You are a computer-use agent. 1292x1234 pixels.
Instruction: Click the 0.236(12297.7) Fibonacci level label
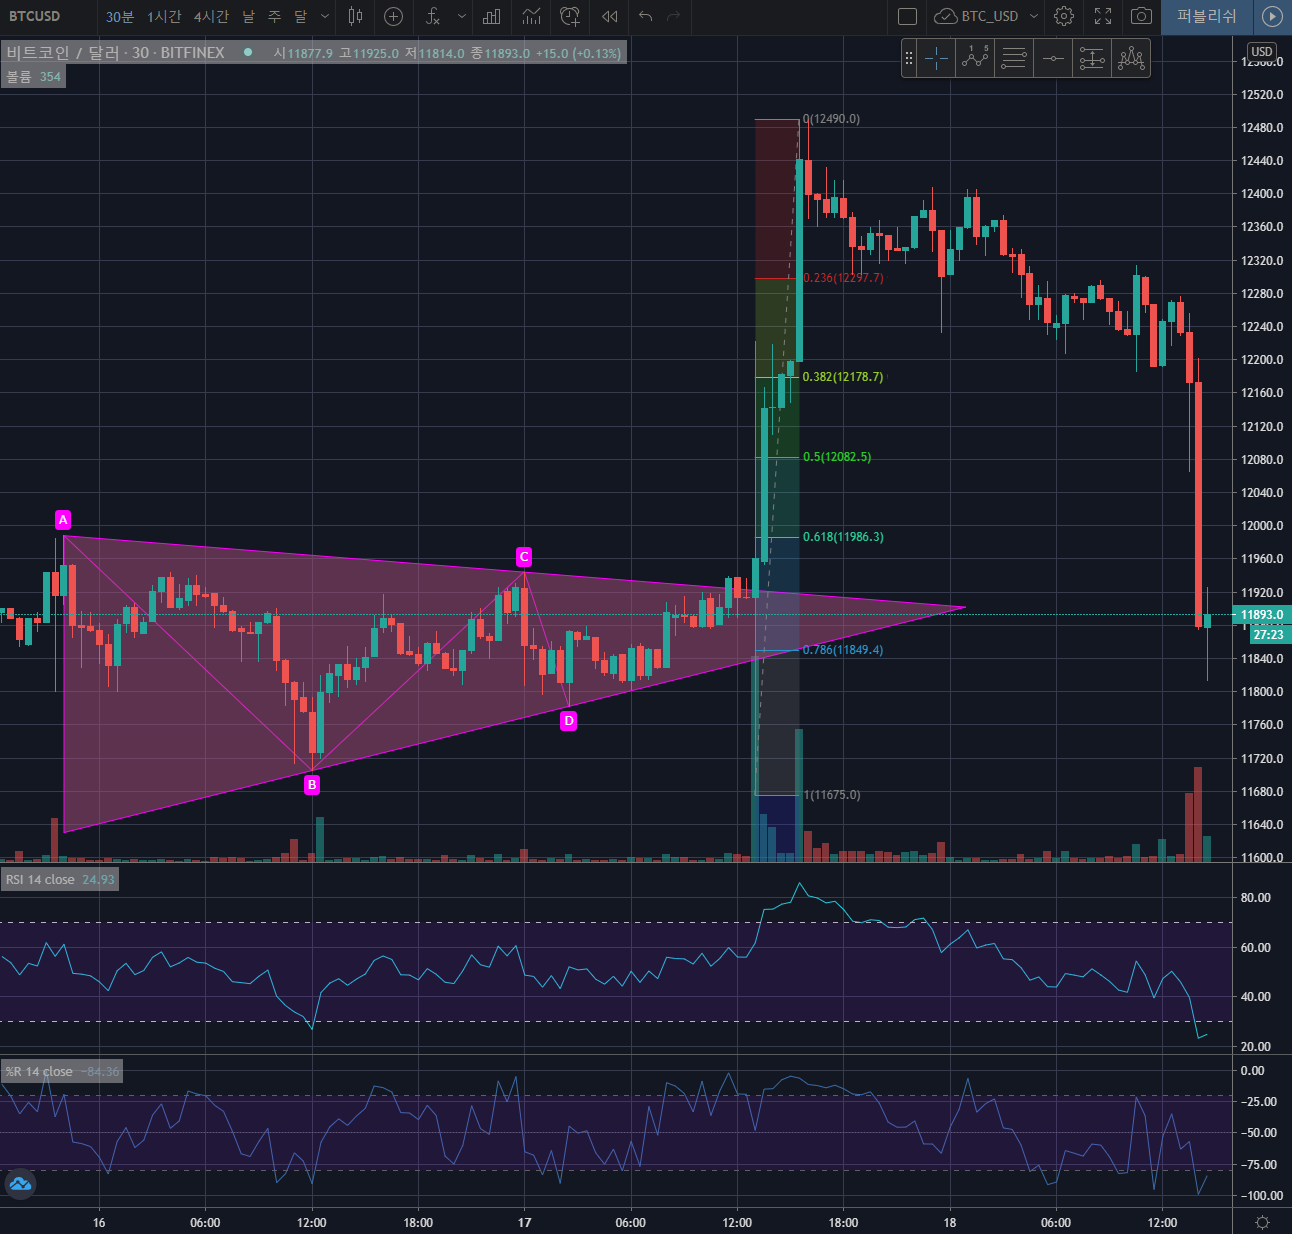[x=843, y=278]
